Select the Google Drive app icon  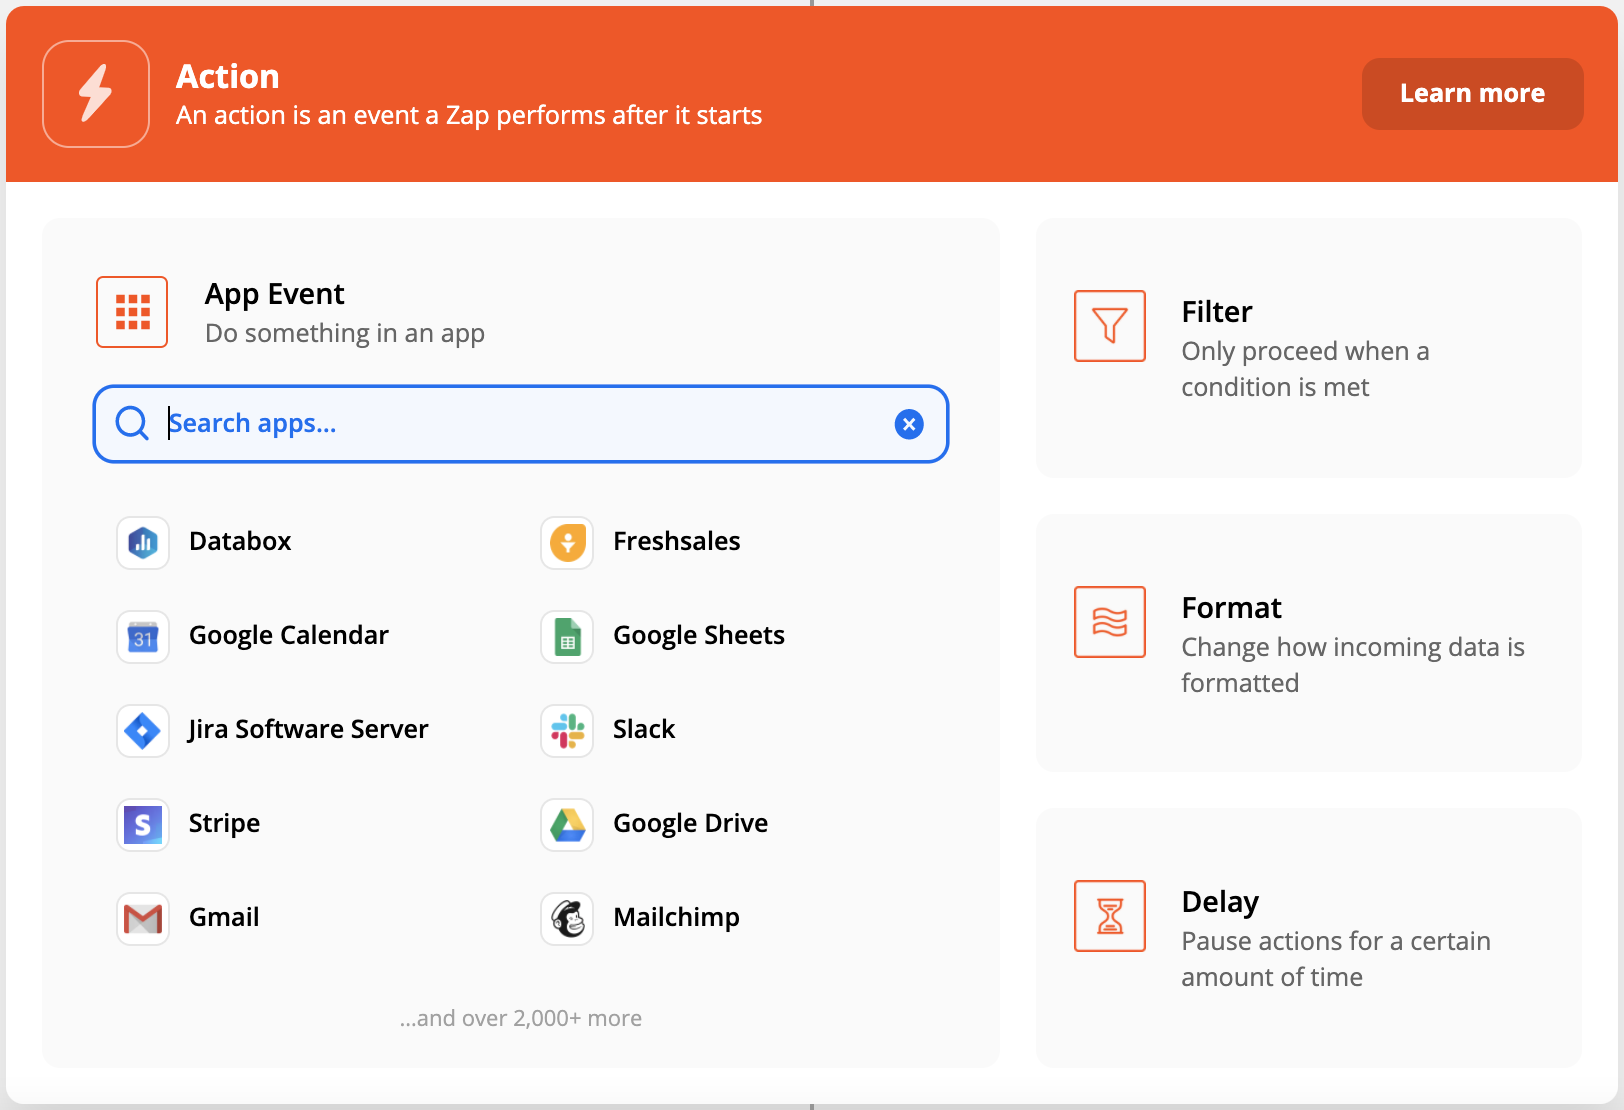pos(567,825)
